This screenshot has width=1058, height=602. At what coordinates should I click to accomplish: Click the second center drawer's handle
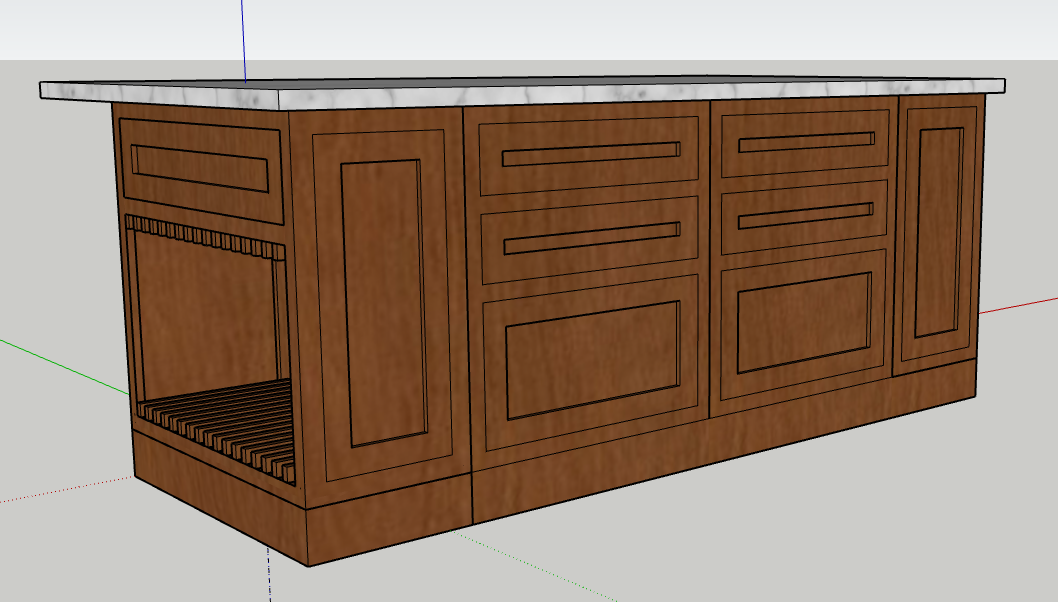(x=590, y=239)
